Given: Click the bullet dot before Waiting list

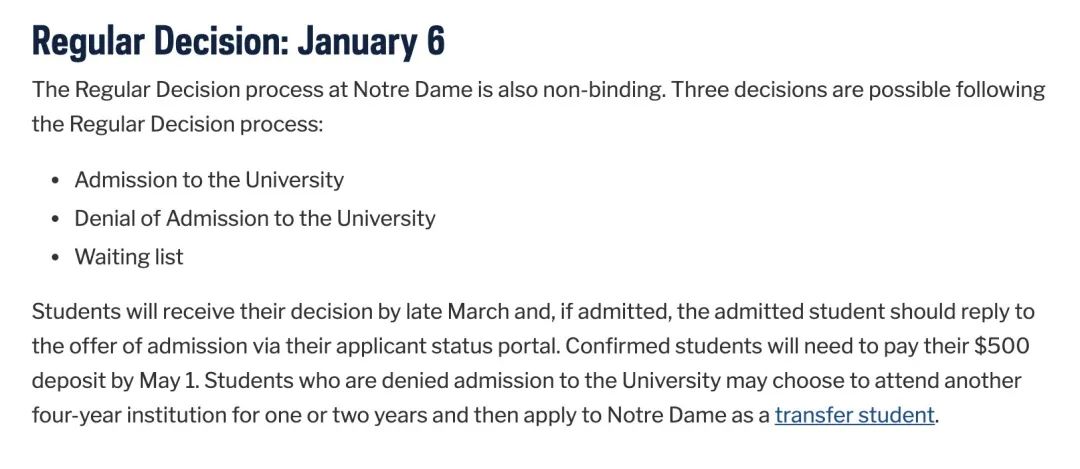Looking at the screenshot, I should (x=55, y=258).
